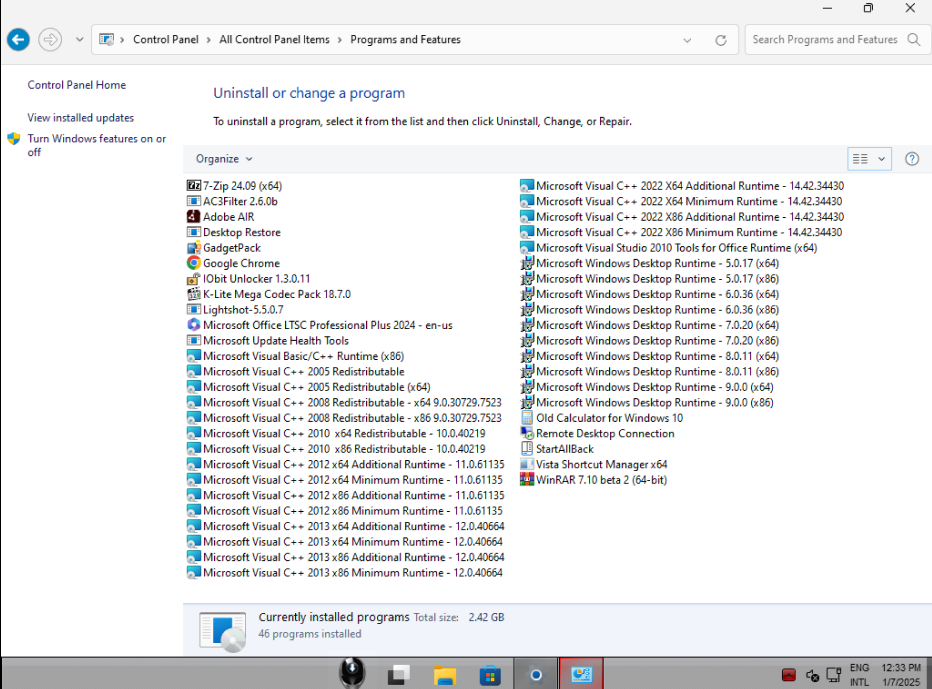Open Turn Windows features on or off

96,145
